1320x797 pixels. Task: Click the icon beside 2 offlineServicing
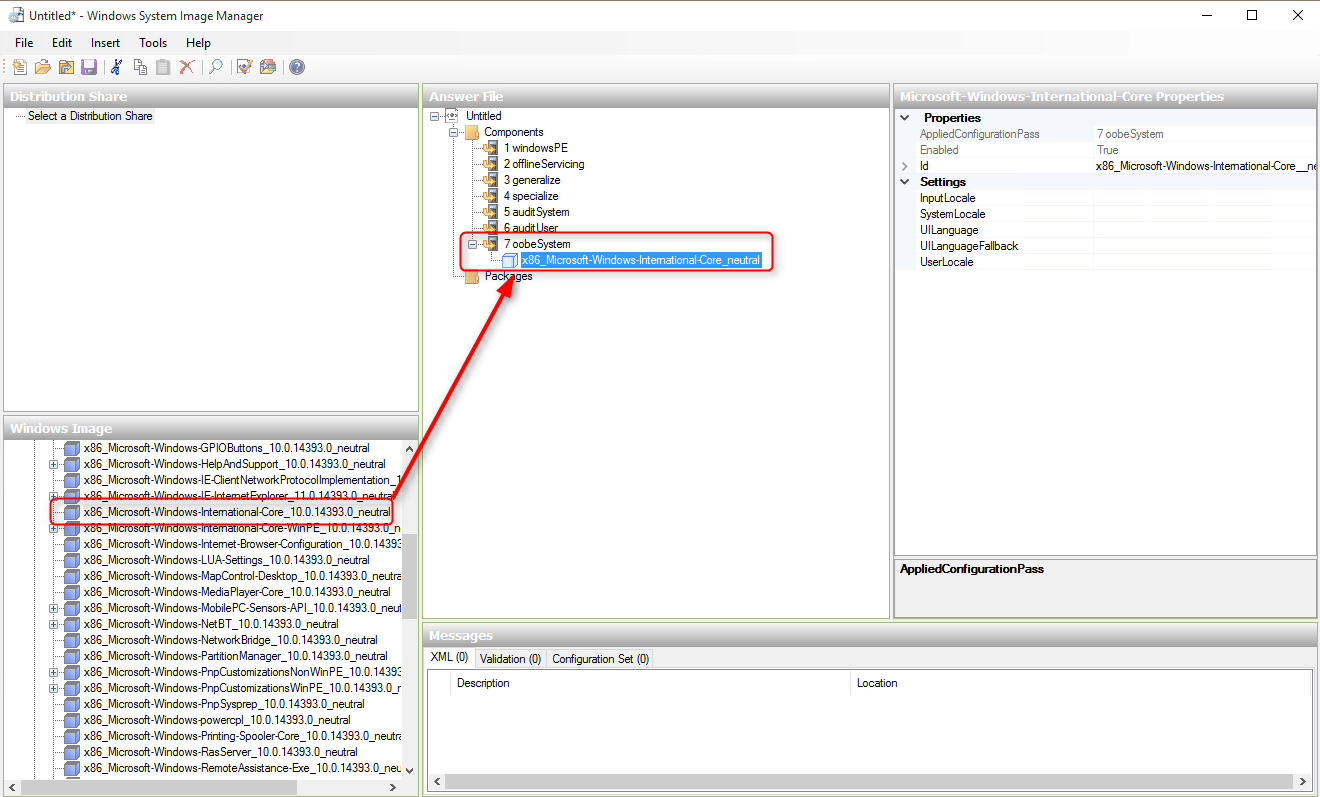(490, 164)
